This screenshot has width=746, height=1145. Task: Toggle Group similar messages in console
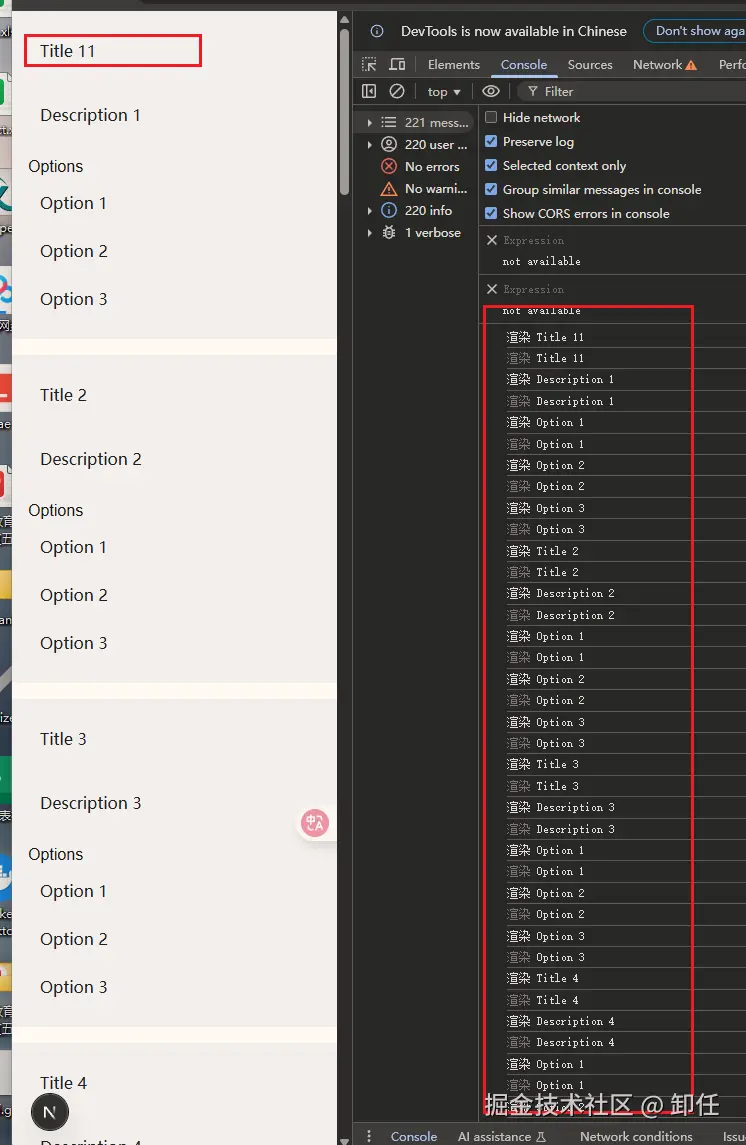pyautogui.click(x=491, y=189)
